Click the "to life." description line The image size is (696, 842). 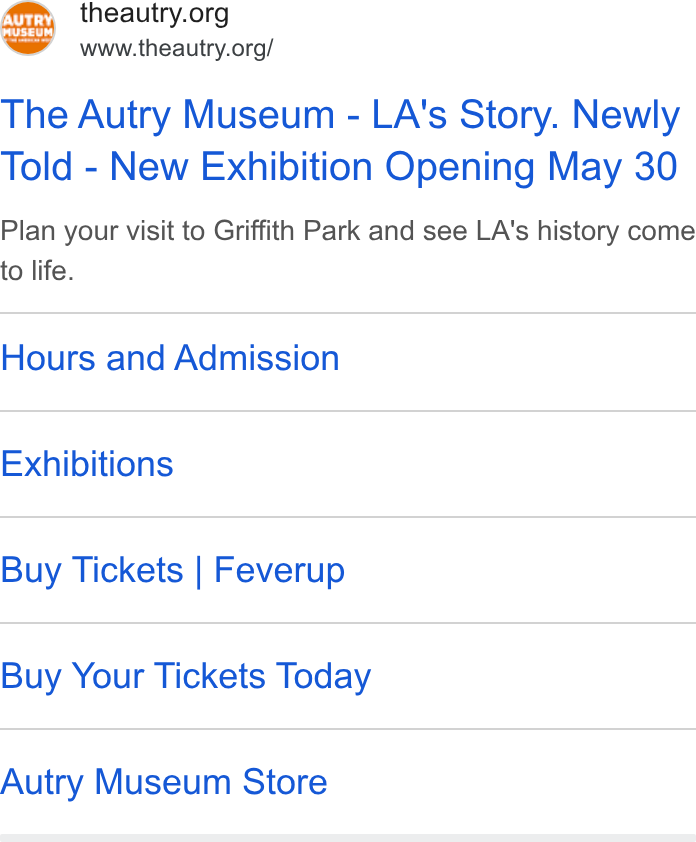pyautogui.click(x=37, y=271)
